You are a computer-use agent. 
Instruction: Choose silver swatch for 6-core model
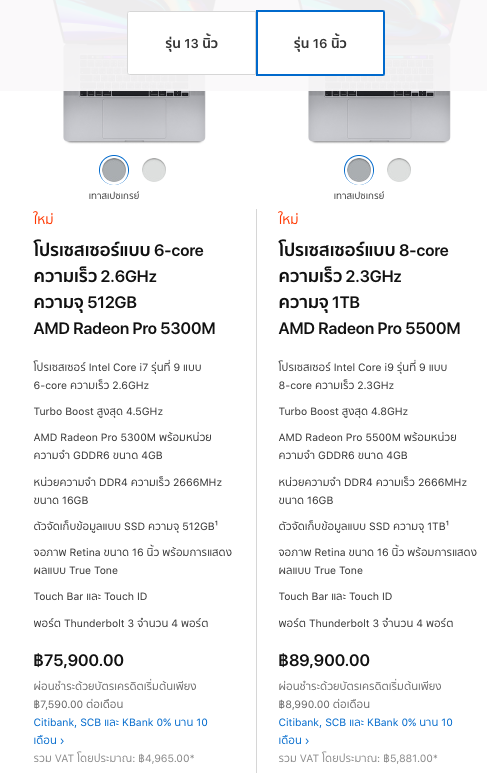[154, 170]
